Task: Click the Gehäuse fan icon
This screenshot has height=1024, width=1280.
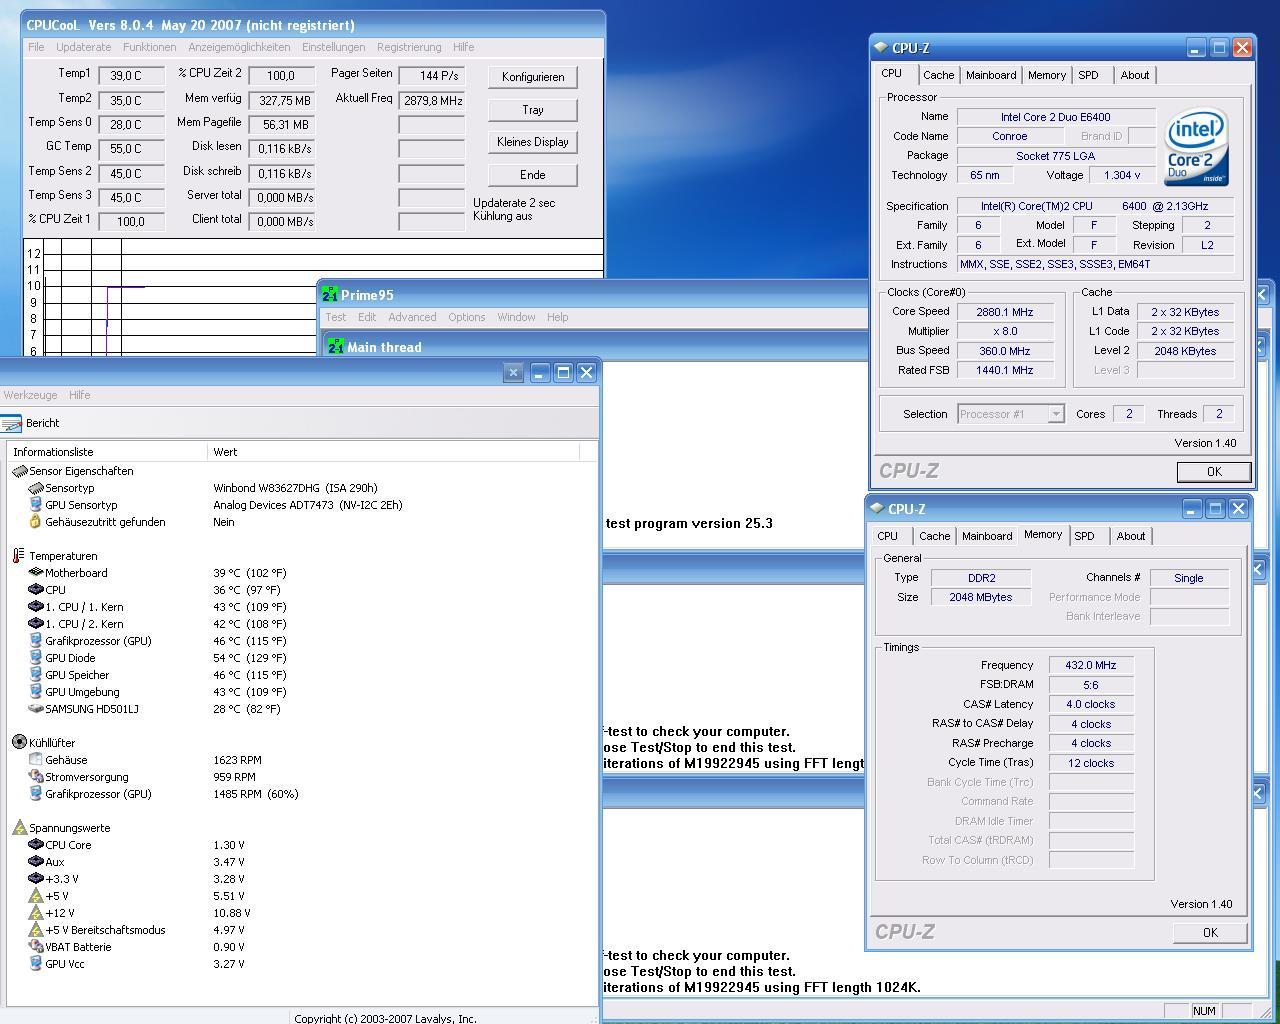Action: coord(36,760)
